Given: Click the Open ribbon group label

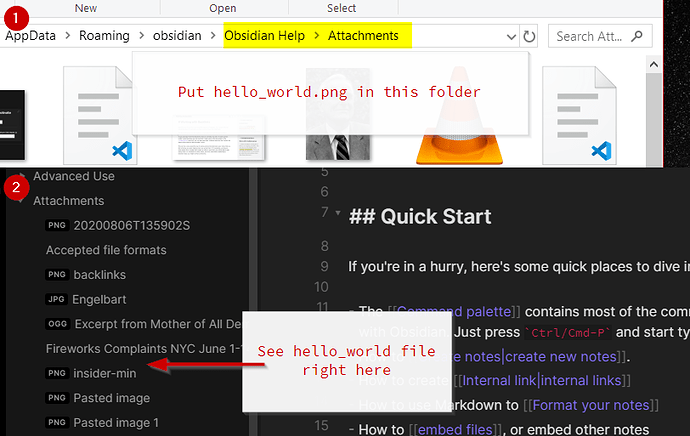Looking at the screenshot, I should pos(223,8).
